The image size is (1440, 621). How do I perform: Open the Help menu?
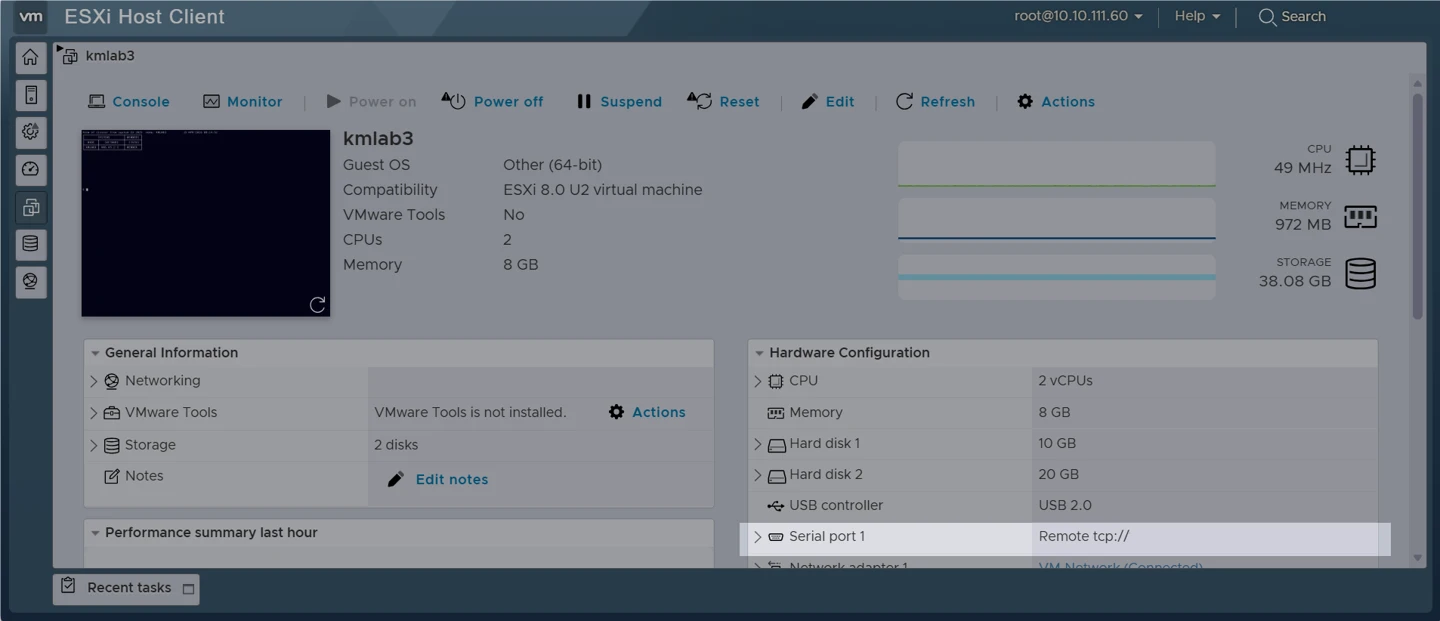[1197, 16]
